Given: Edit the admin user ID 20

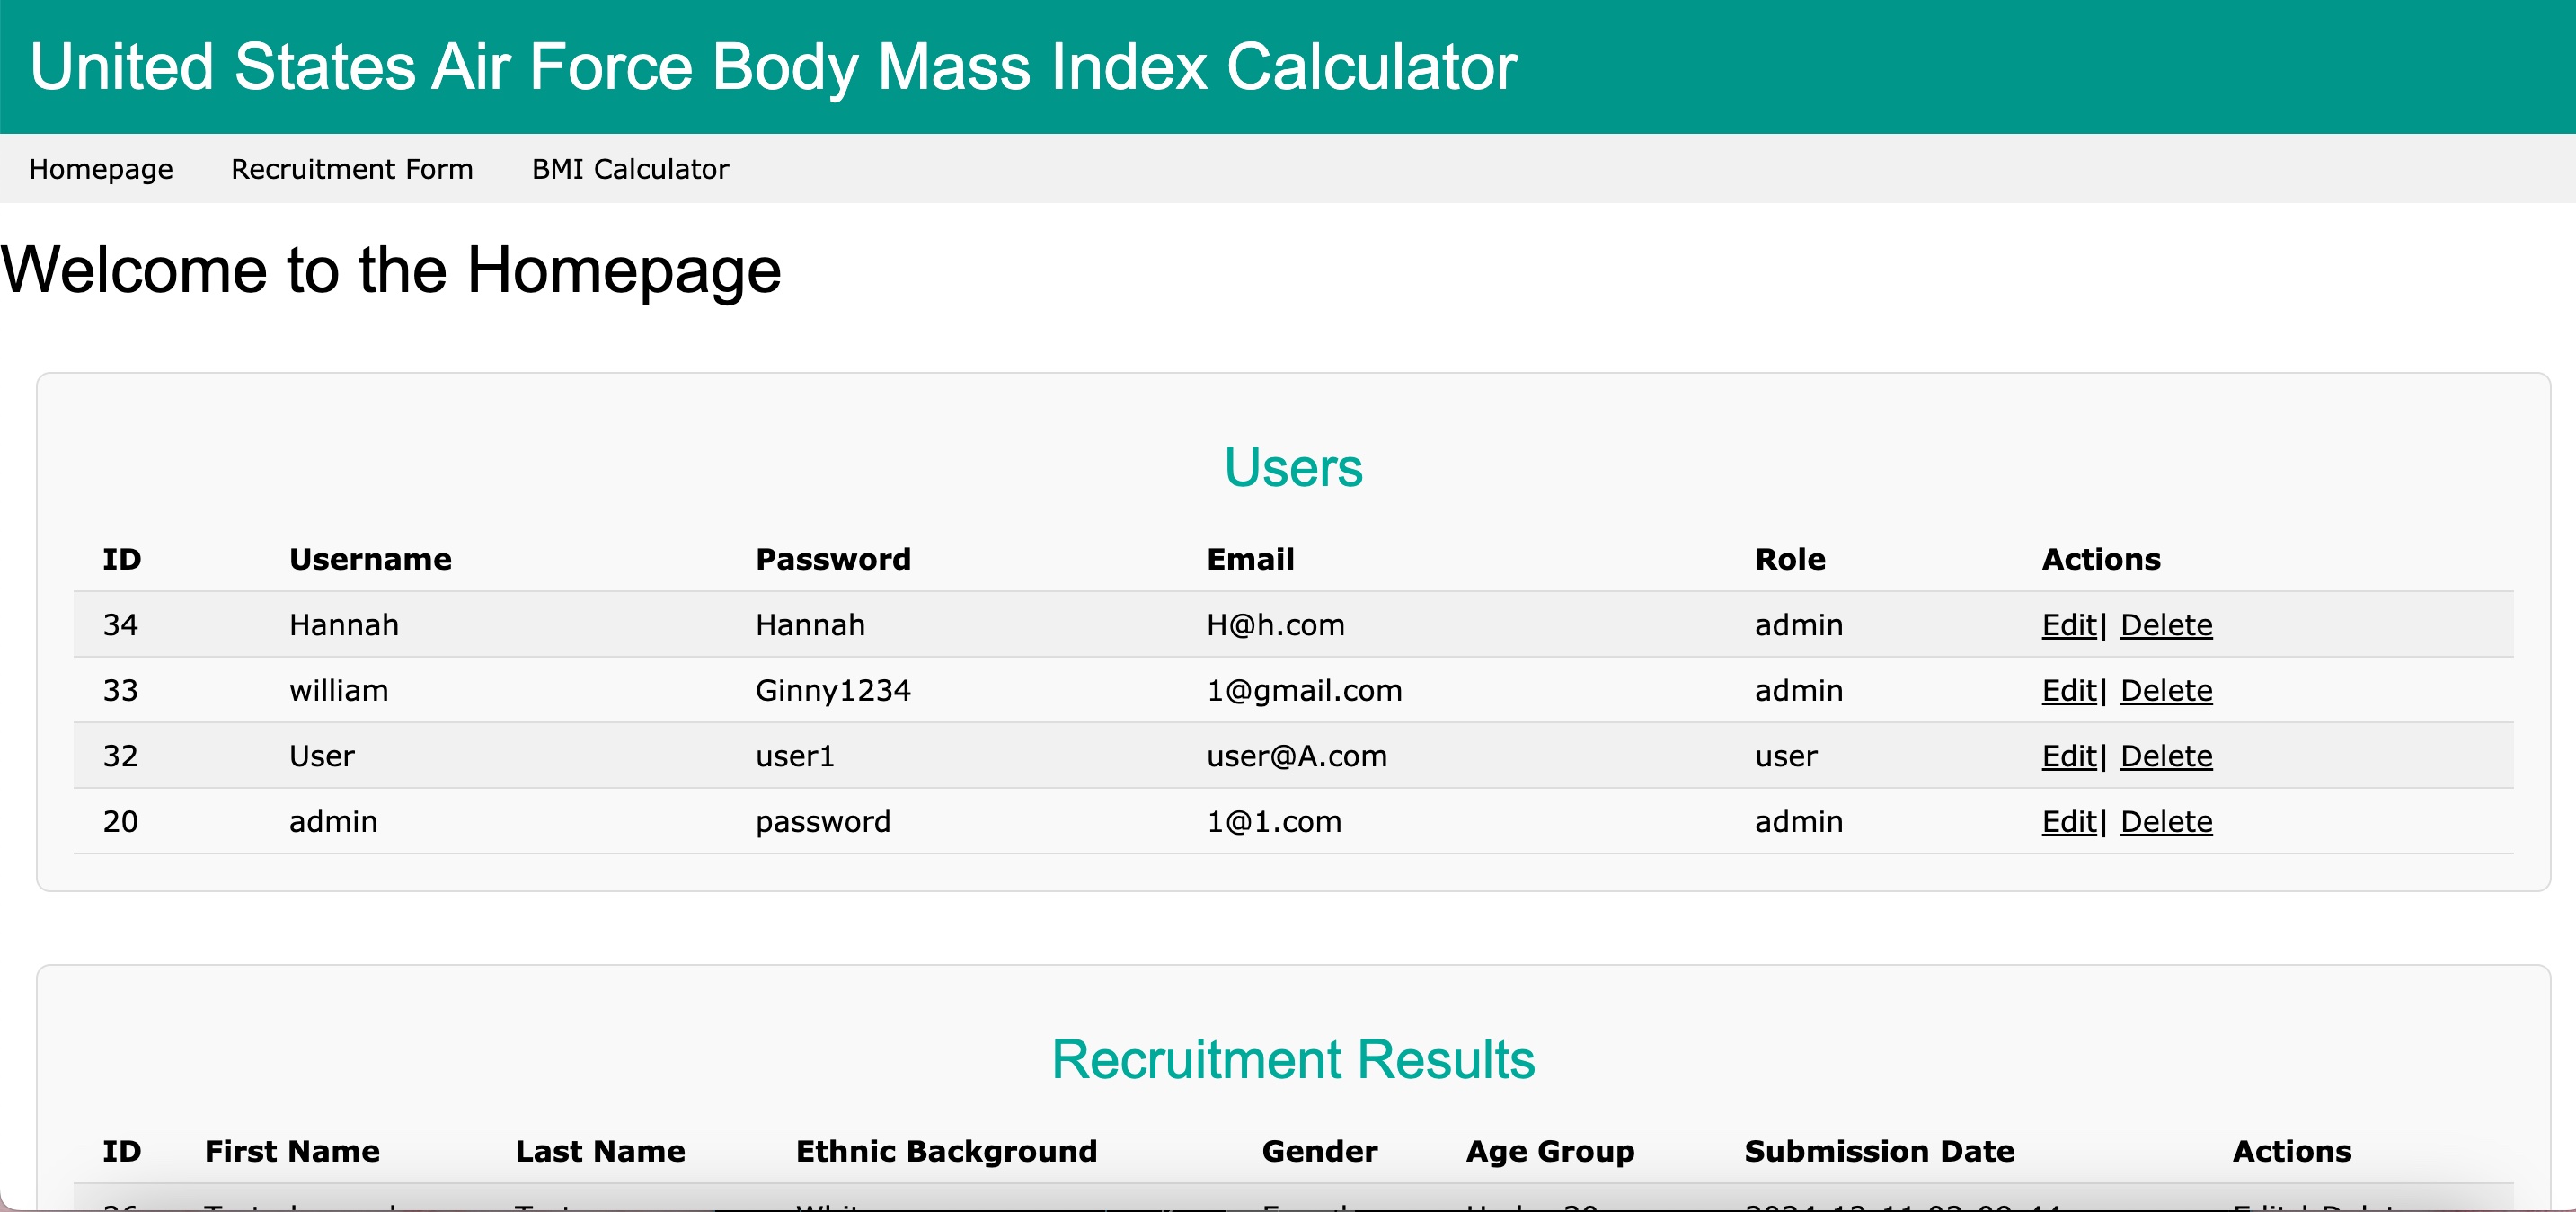Looking at the screenshot, I should 2068,822.
